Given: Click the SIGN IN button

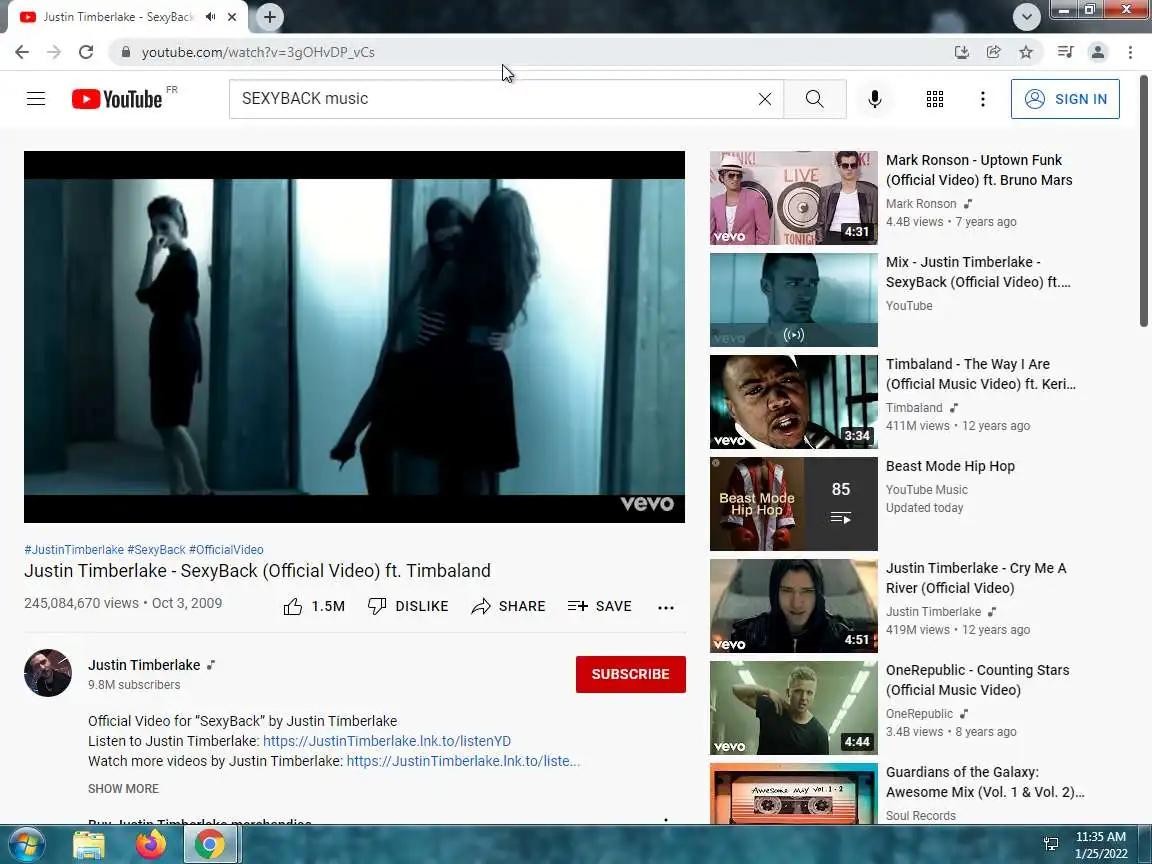Looking at the screenshot, I should point(1065,98).
